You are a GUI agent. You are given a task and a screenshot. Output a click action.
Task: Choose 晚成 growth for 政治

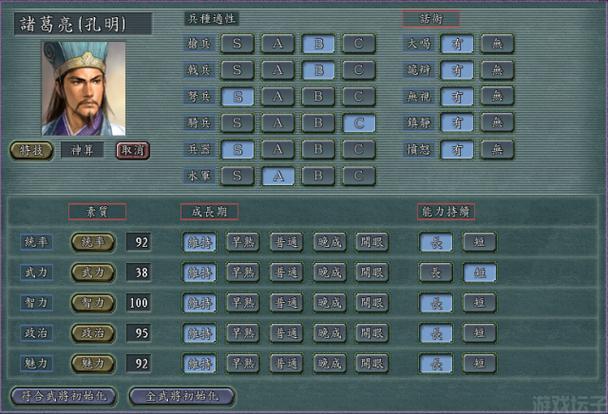[329, 333]
